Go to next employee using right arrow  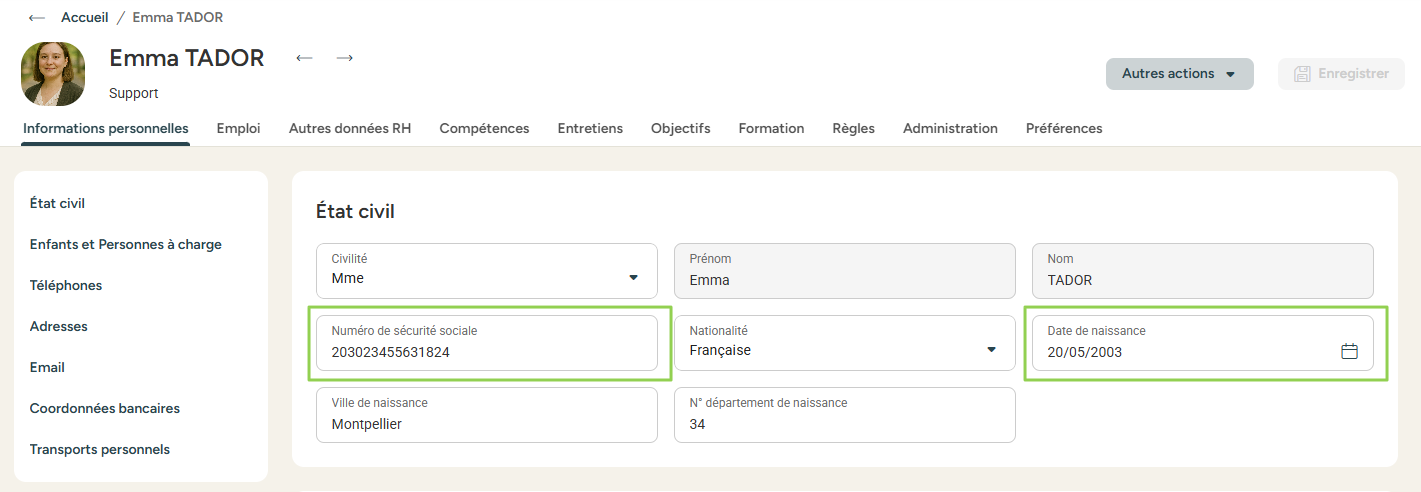(345, 58)
